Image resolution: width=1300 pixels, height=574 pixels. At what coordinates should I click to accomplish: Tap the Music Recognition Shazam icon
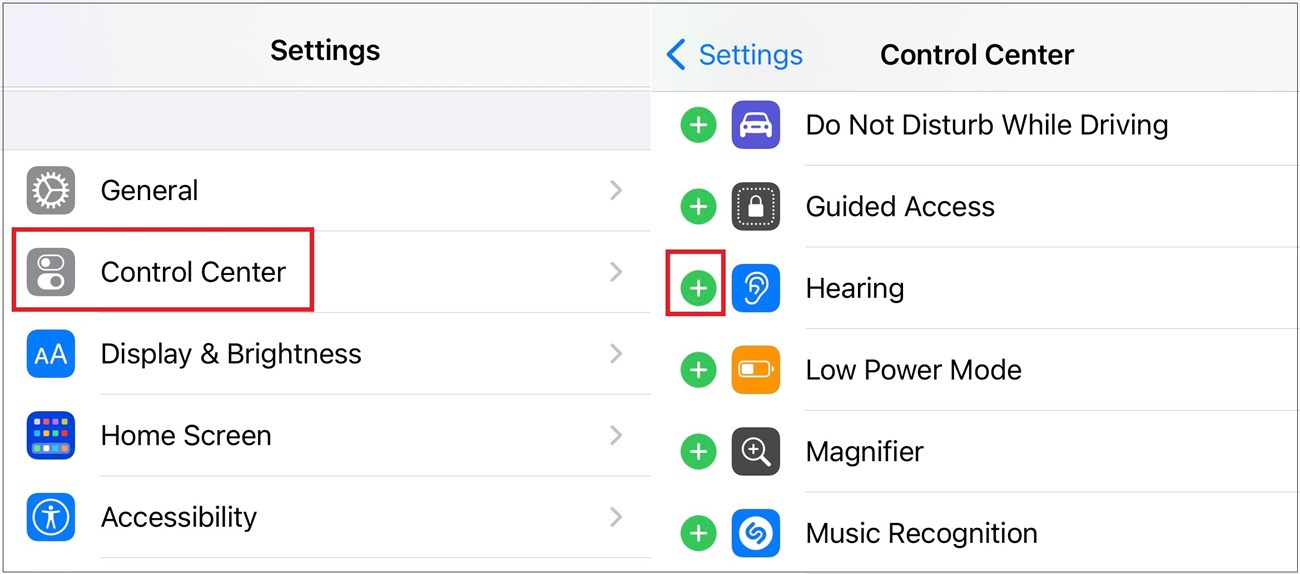pos(756,534)
